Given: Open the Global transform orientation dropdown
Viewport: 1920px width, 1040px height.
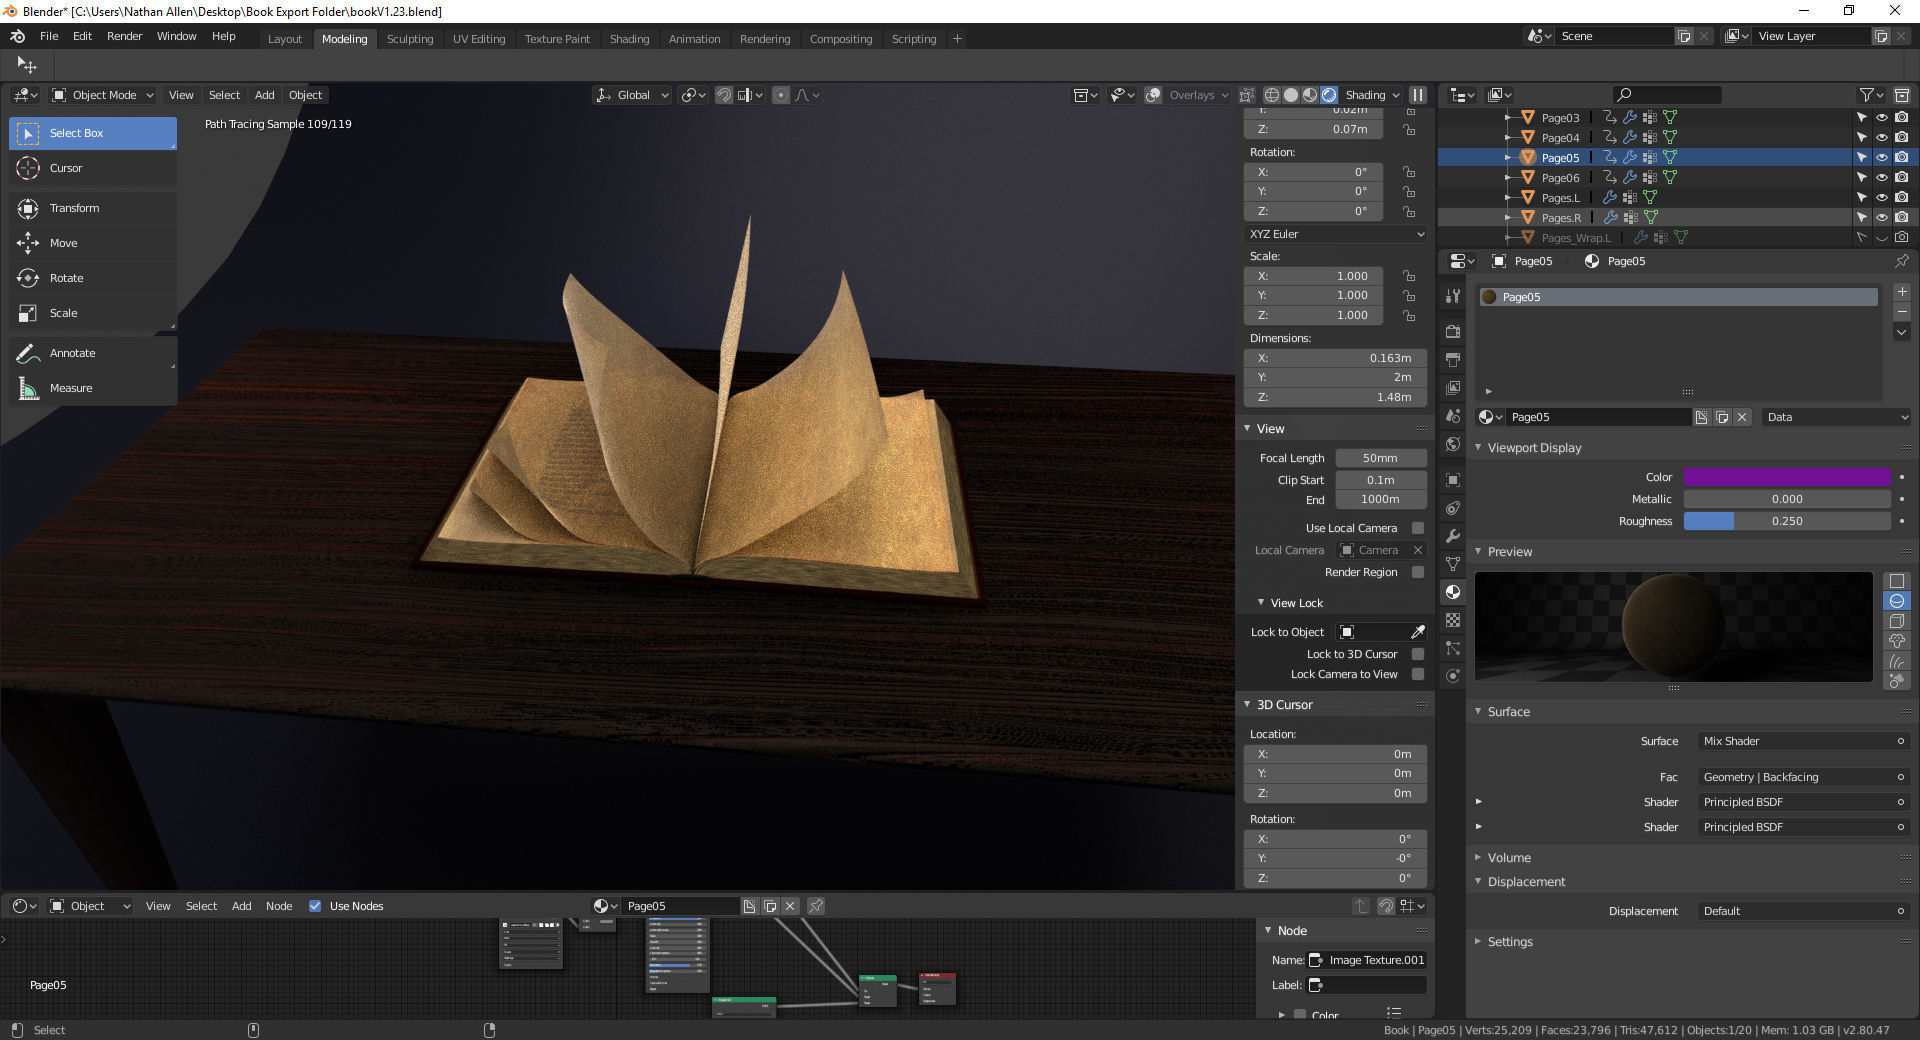Looking at the screenshot, I should point(632,95).
